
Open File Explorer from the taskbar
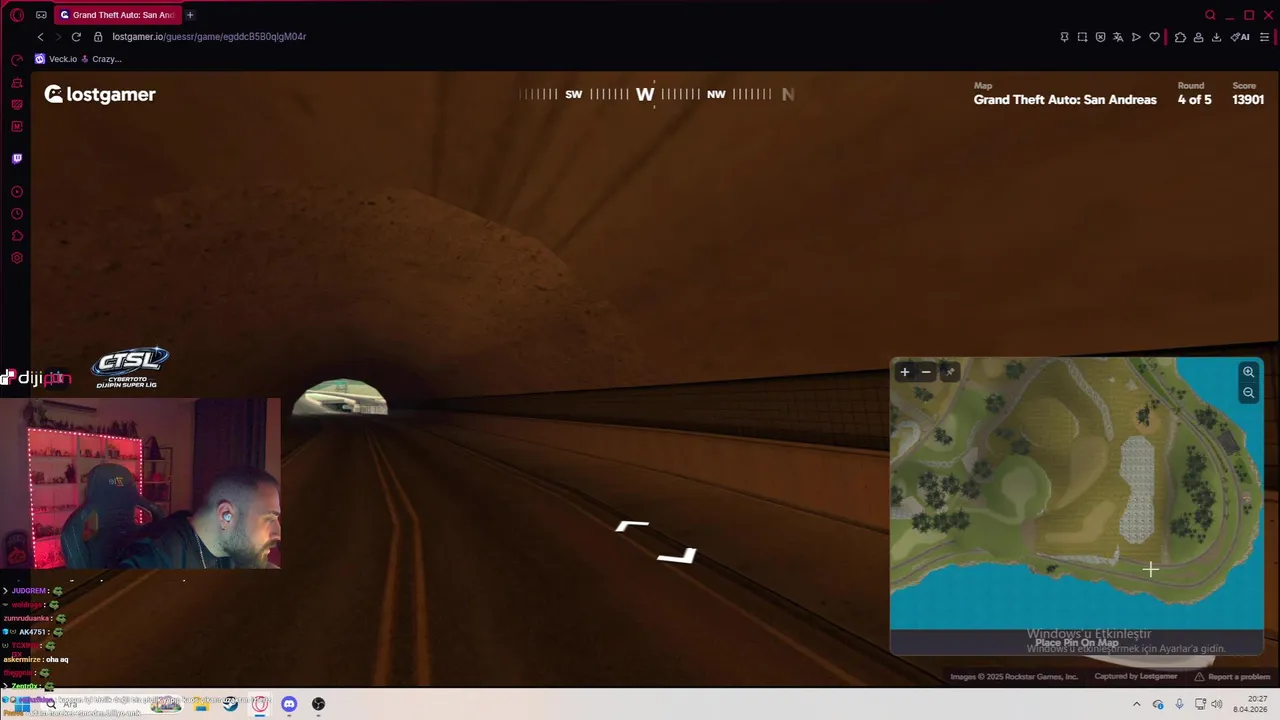click(201, 704)
